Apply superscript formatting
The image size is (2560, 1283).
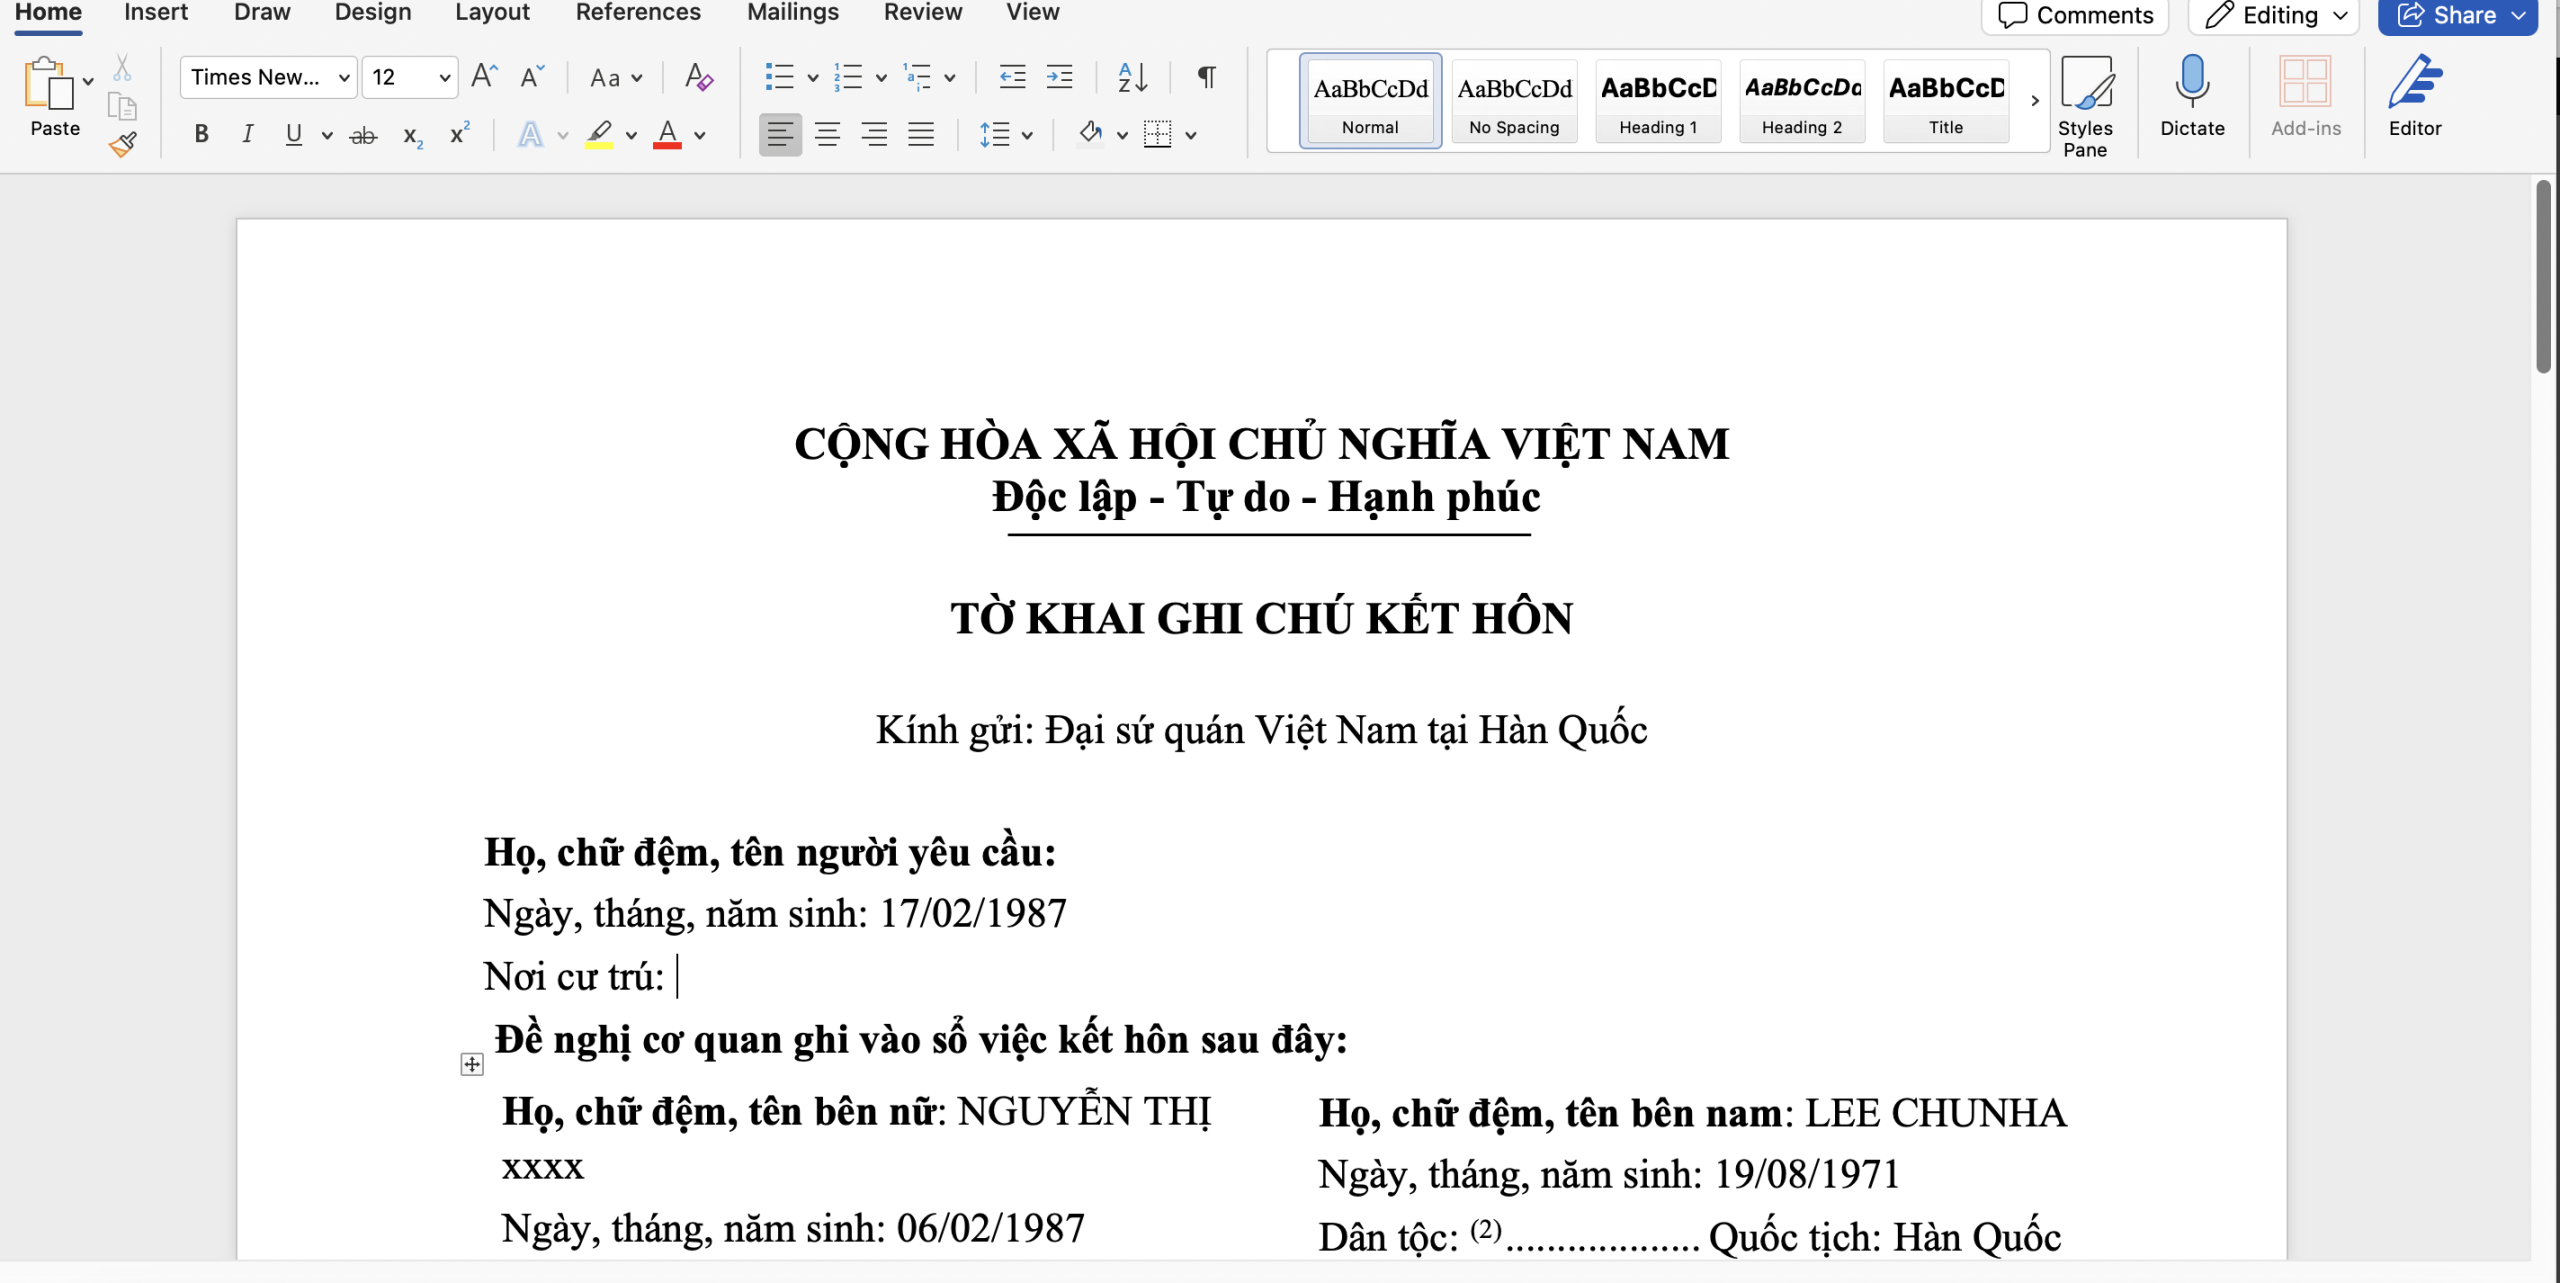(x=459, y=133)
